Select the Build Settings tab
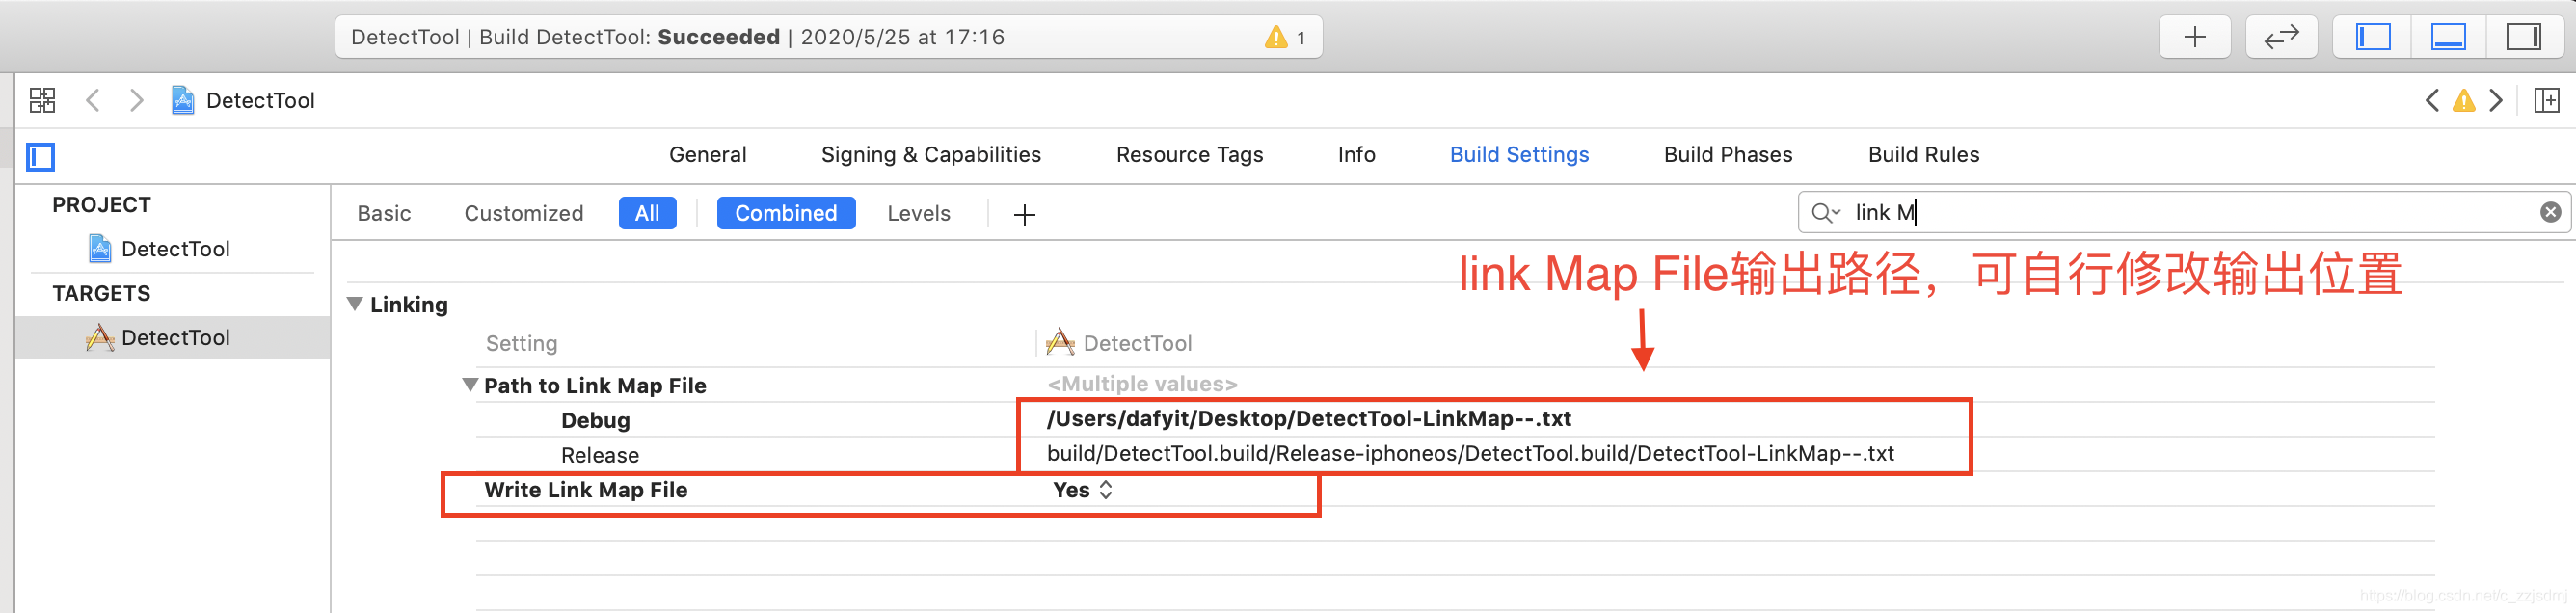This screenshot has width=2576, height=613. click(1519, 155)
